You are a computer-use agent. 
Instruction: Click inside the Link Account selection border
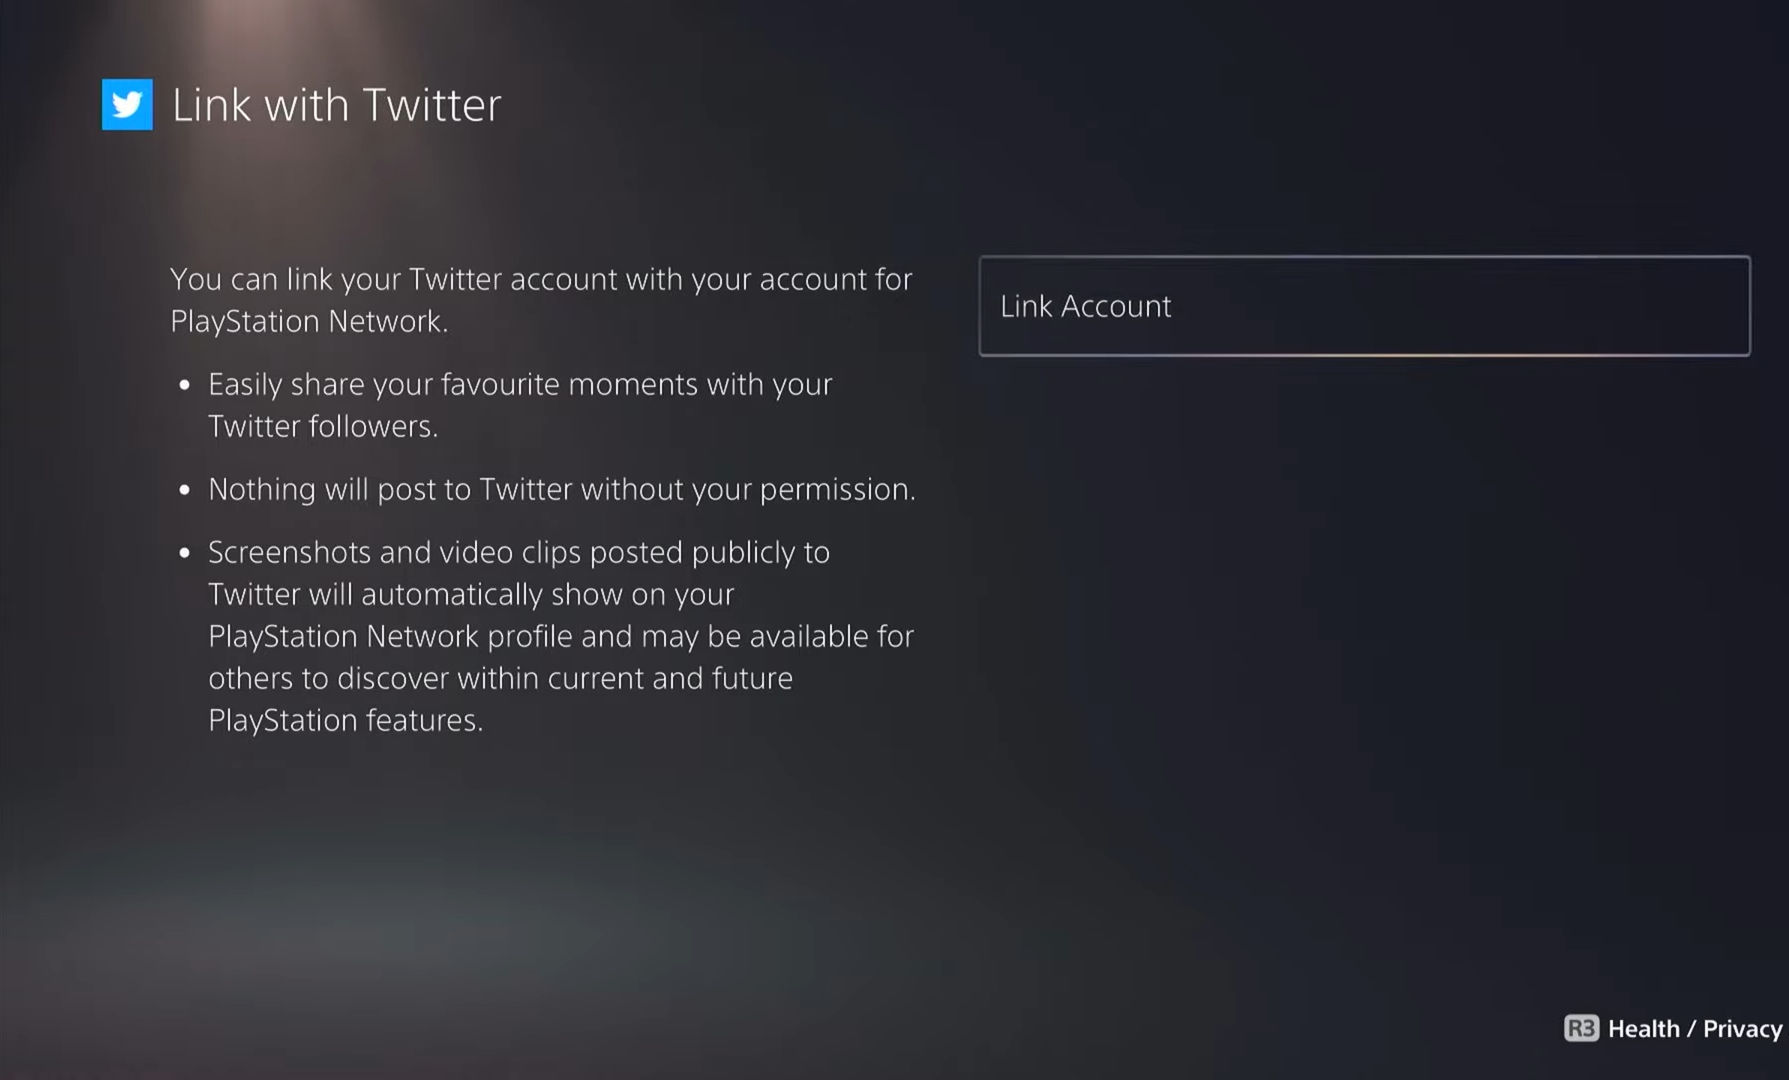(x=1365, y=306)
